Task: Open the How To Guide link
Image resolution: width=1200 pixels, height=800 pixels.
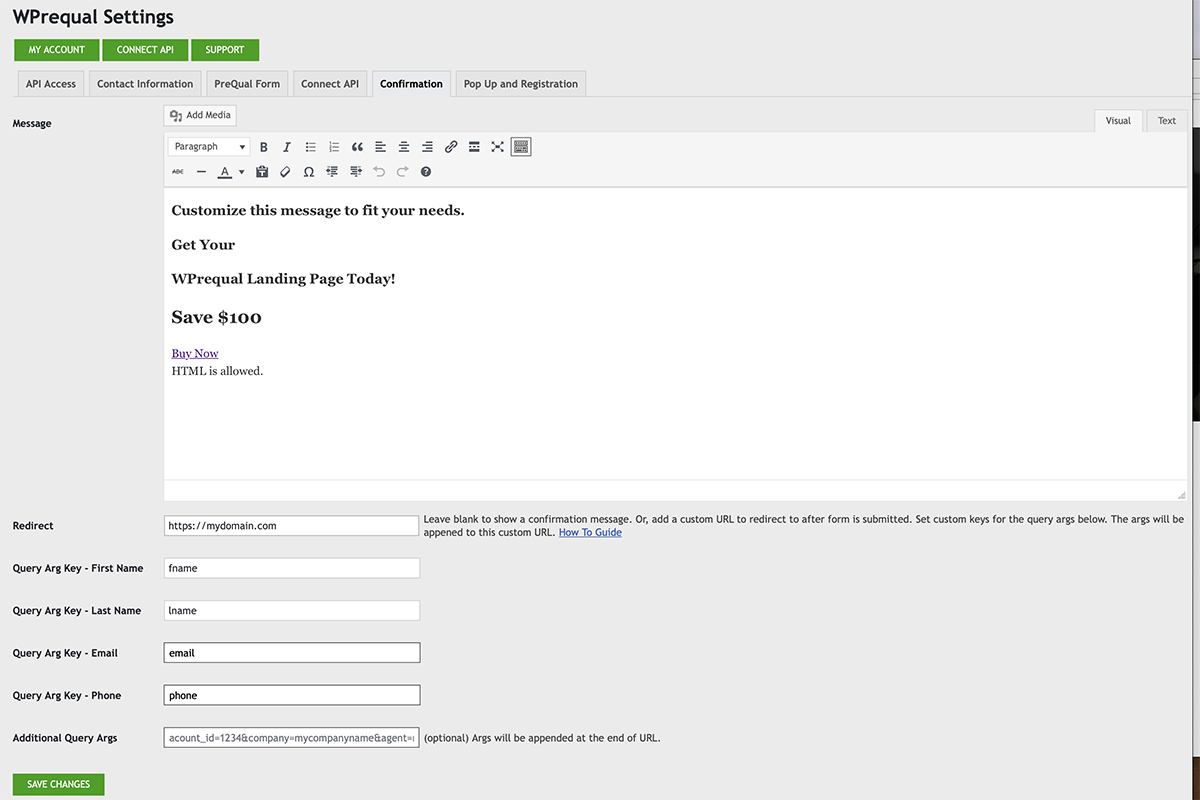Action: click(x=590, y=533)
